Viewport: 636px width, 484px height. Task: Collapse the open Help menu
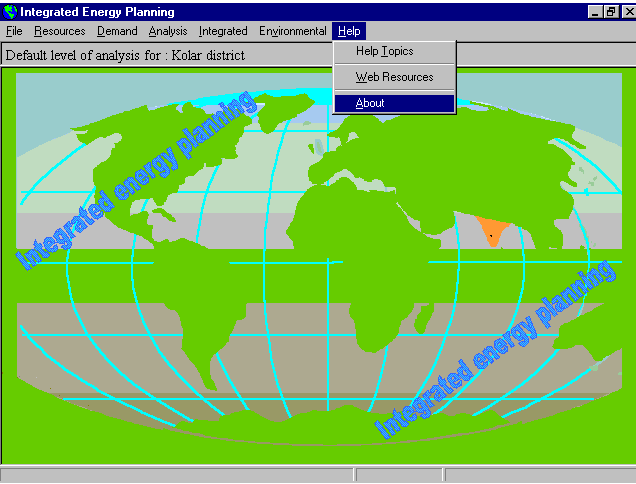click(x=348, y=31)
